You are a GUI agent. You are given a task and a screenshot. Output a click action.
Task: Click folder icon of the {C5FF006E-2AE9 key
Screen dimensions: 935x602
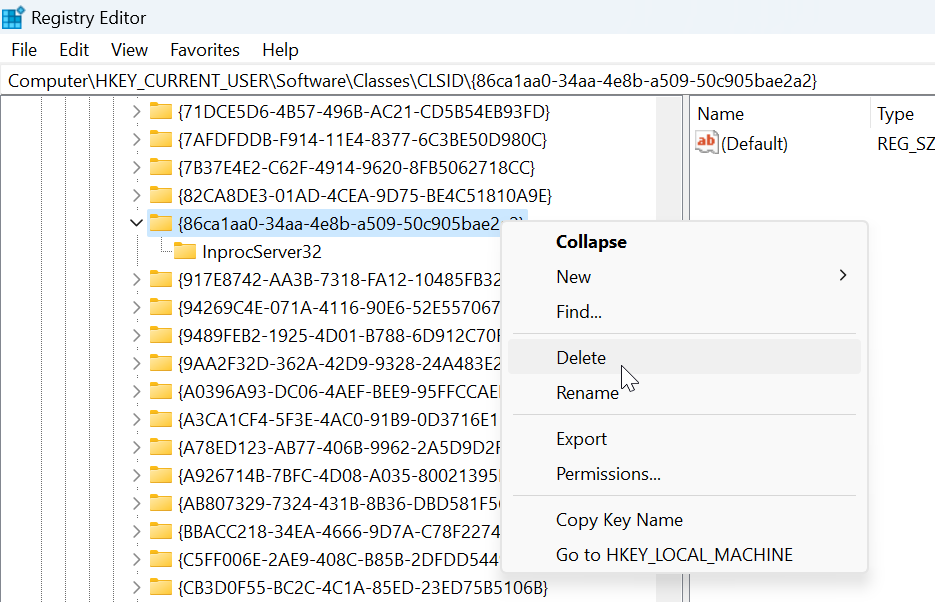click(160, 559)
